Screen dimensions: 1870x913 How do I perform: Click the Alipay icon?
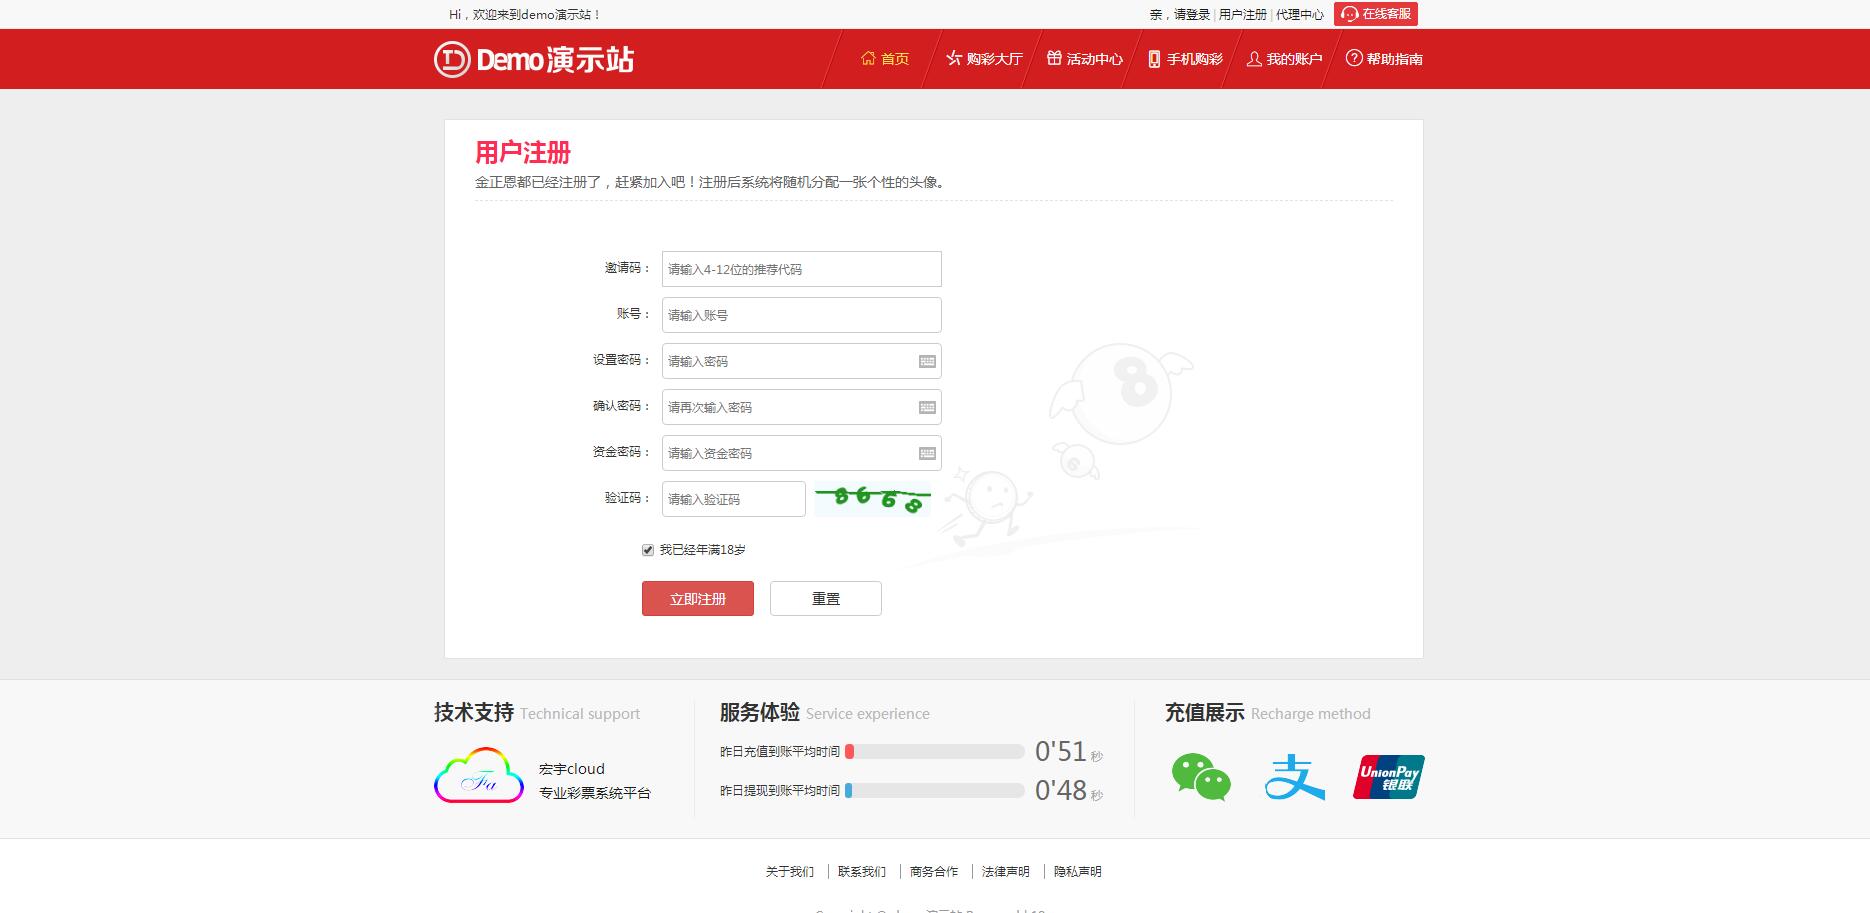[1295, 777]
